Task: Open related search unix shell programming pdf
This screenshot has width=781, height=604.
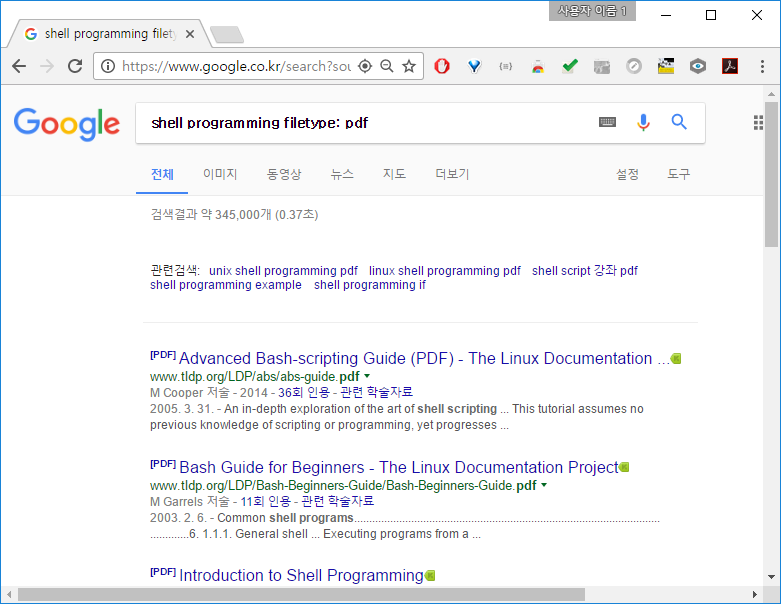Action: tap(283, 271)
